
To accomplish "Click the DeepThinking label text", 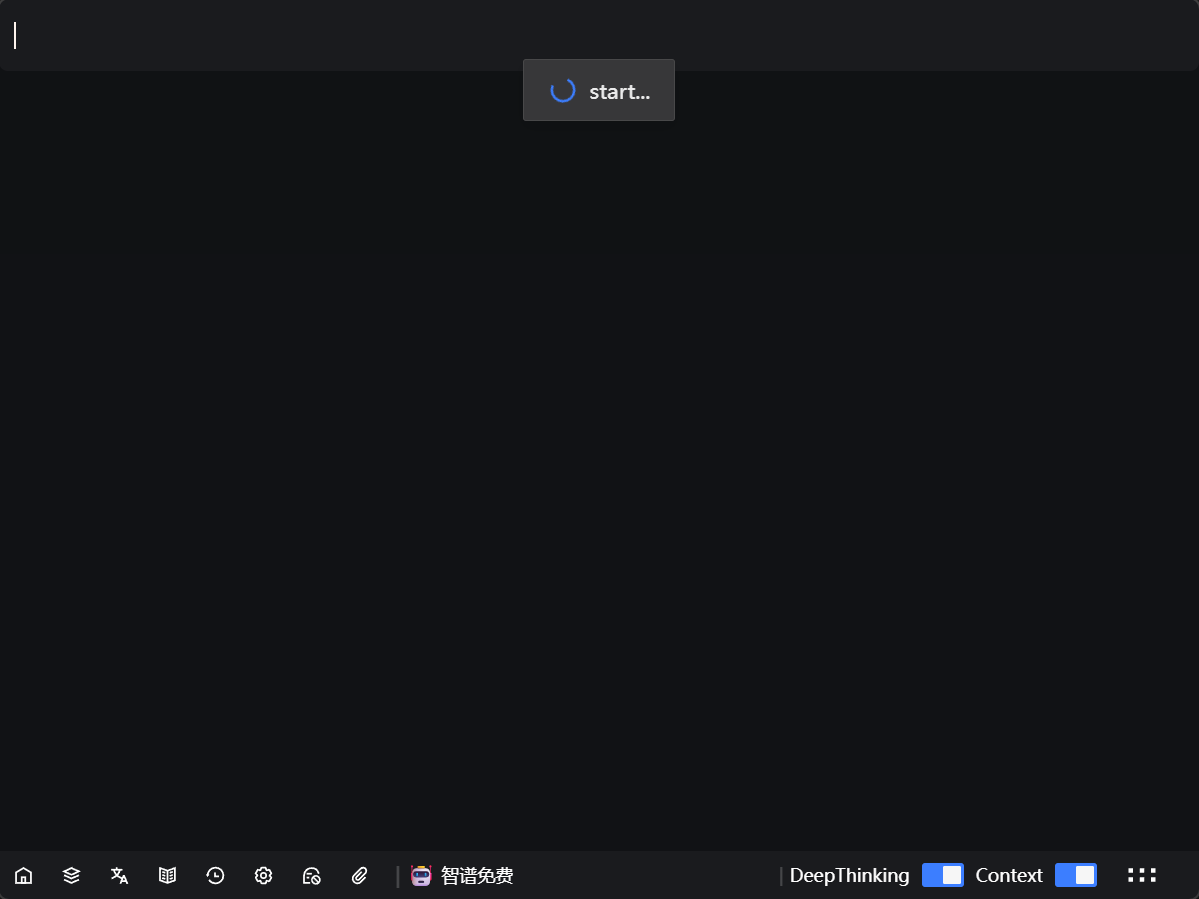I will 849,876.
